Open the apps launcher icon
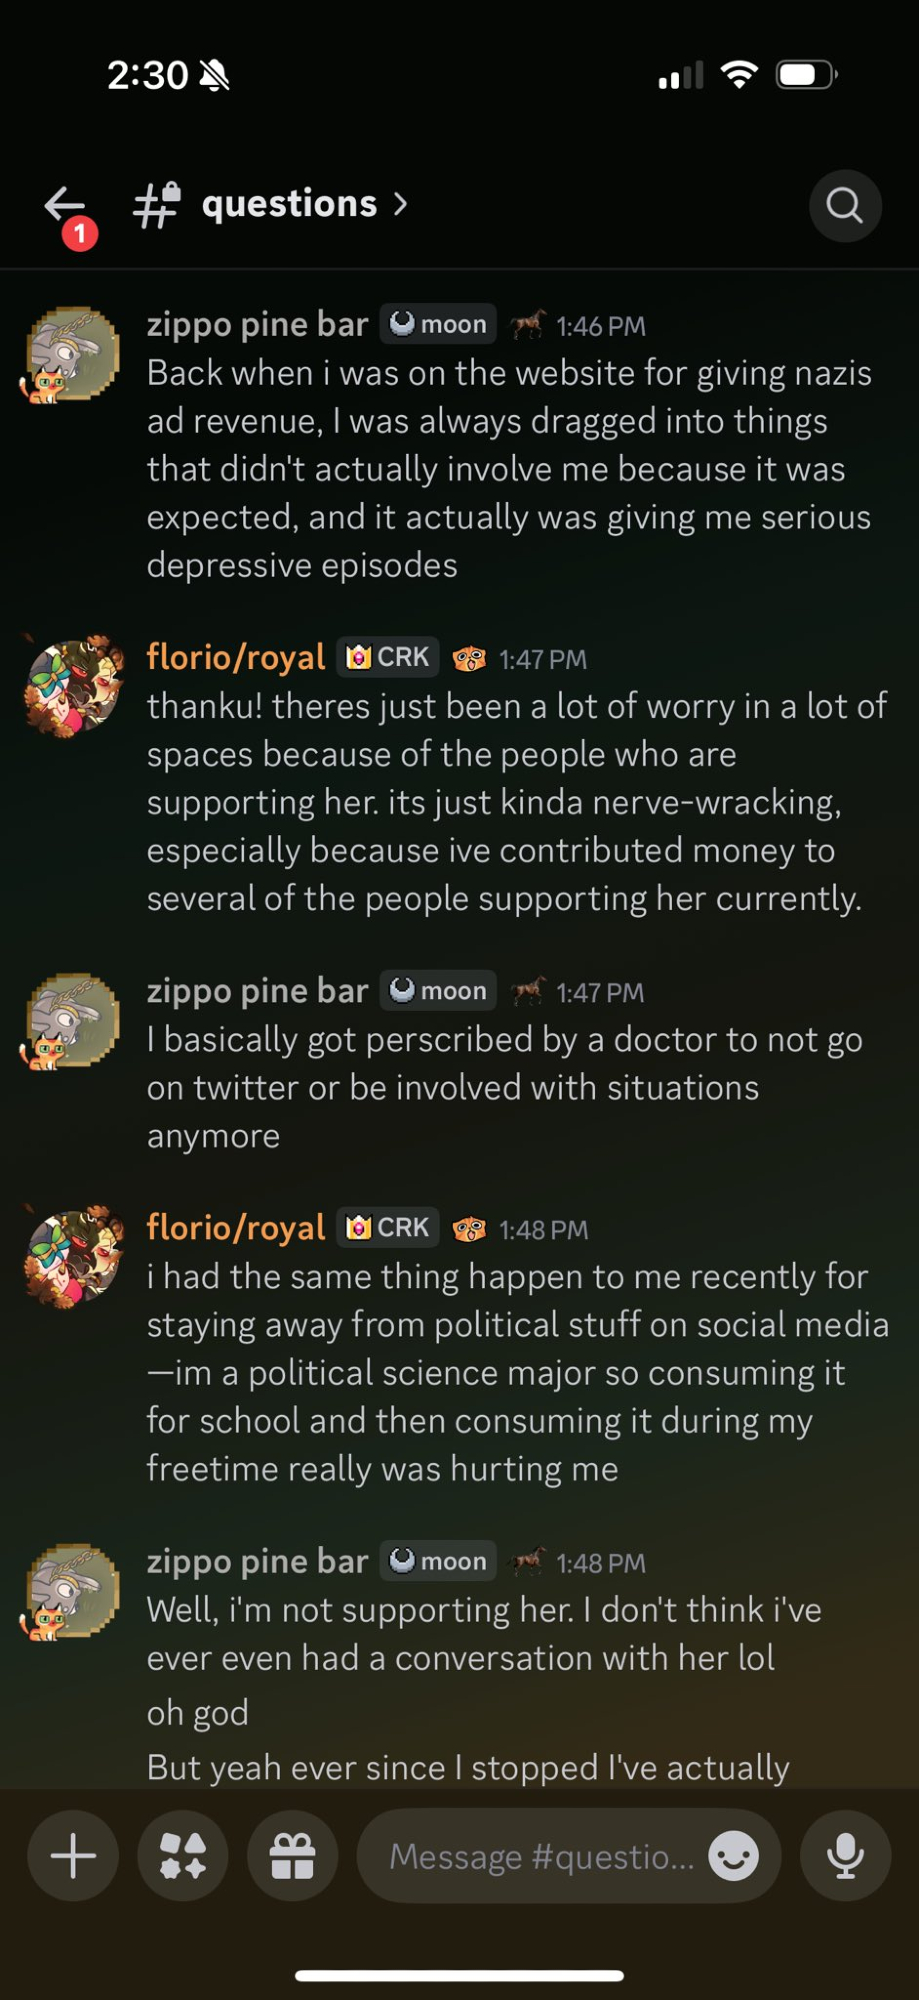This screenshot has height=2000, width=919. tap(183, 1857)
